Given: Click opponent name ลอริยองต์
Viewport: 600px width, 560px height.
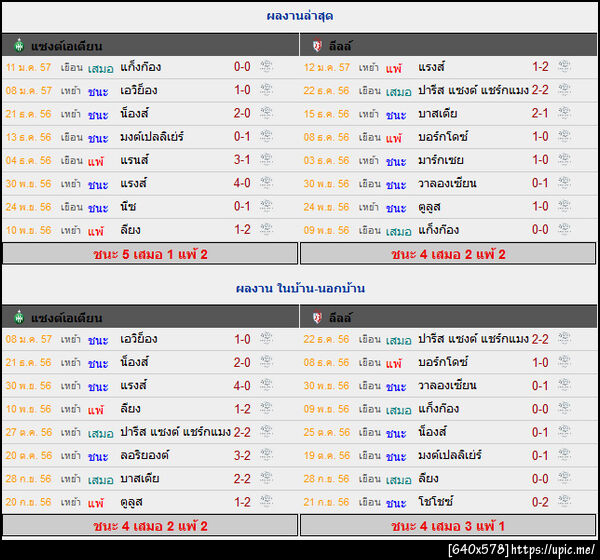Looking at the screenshot, I should pos(144,455).
